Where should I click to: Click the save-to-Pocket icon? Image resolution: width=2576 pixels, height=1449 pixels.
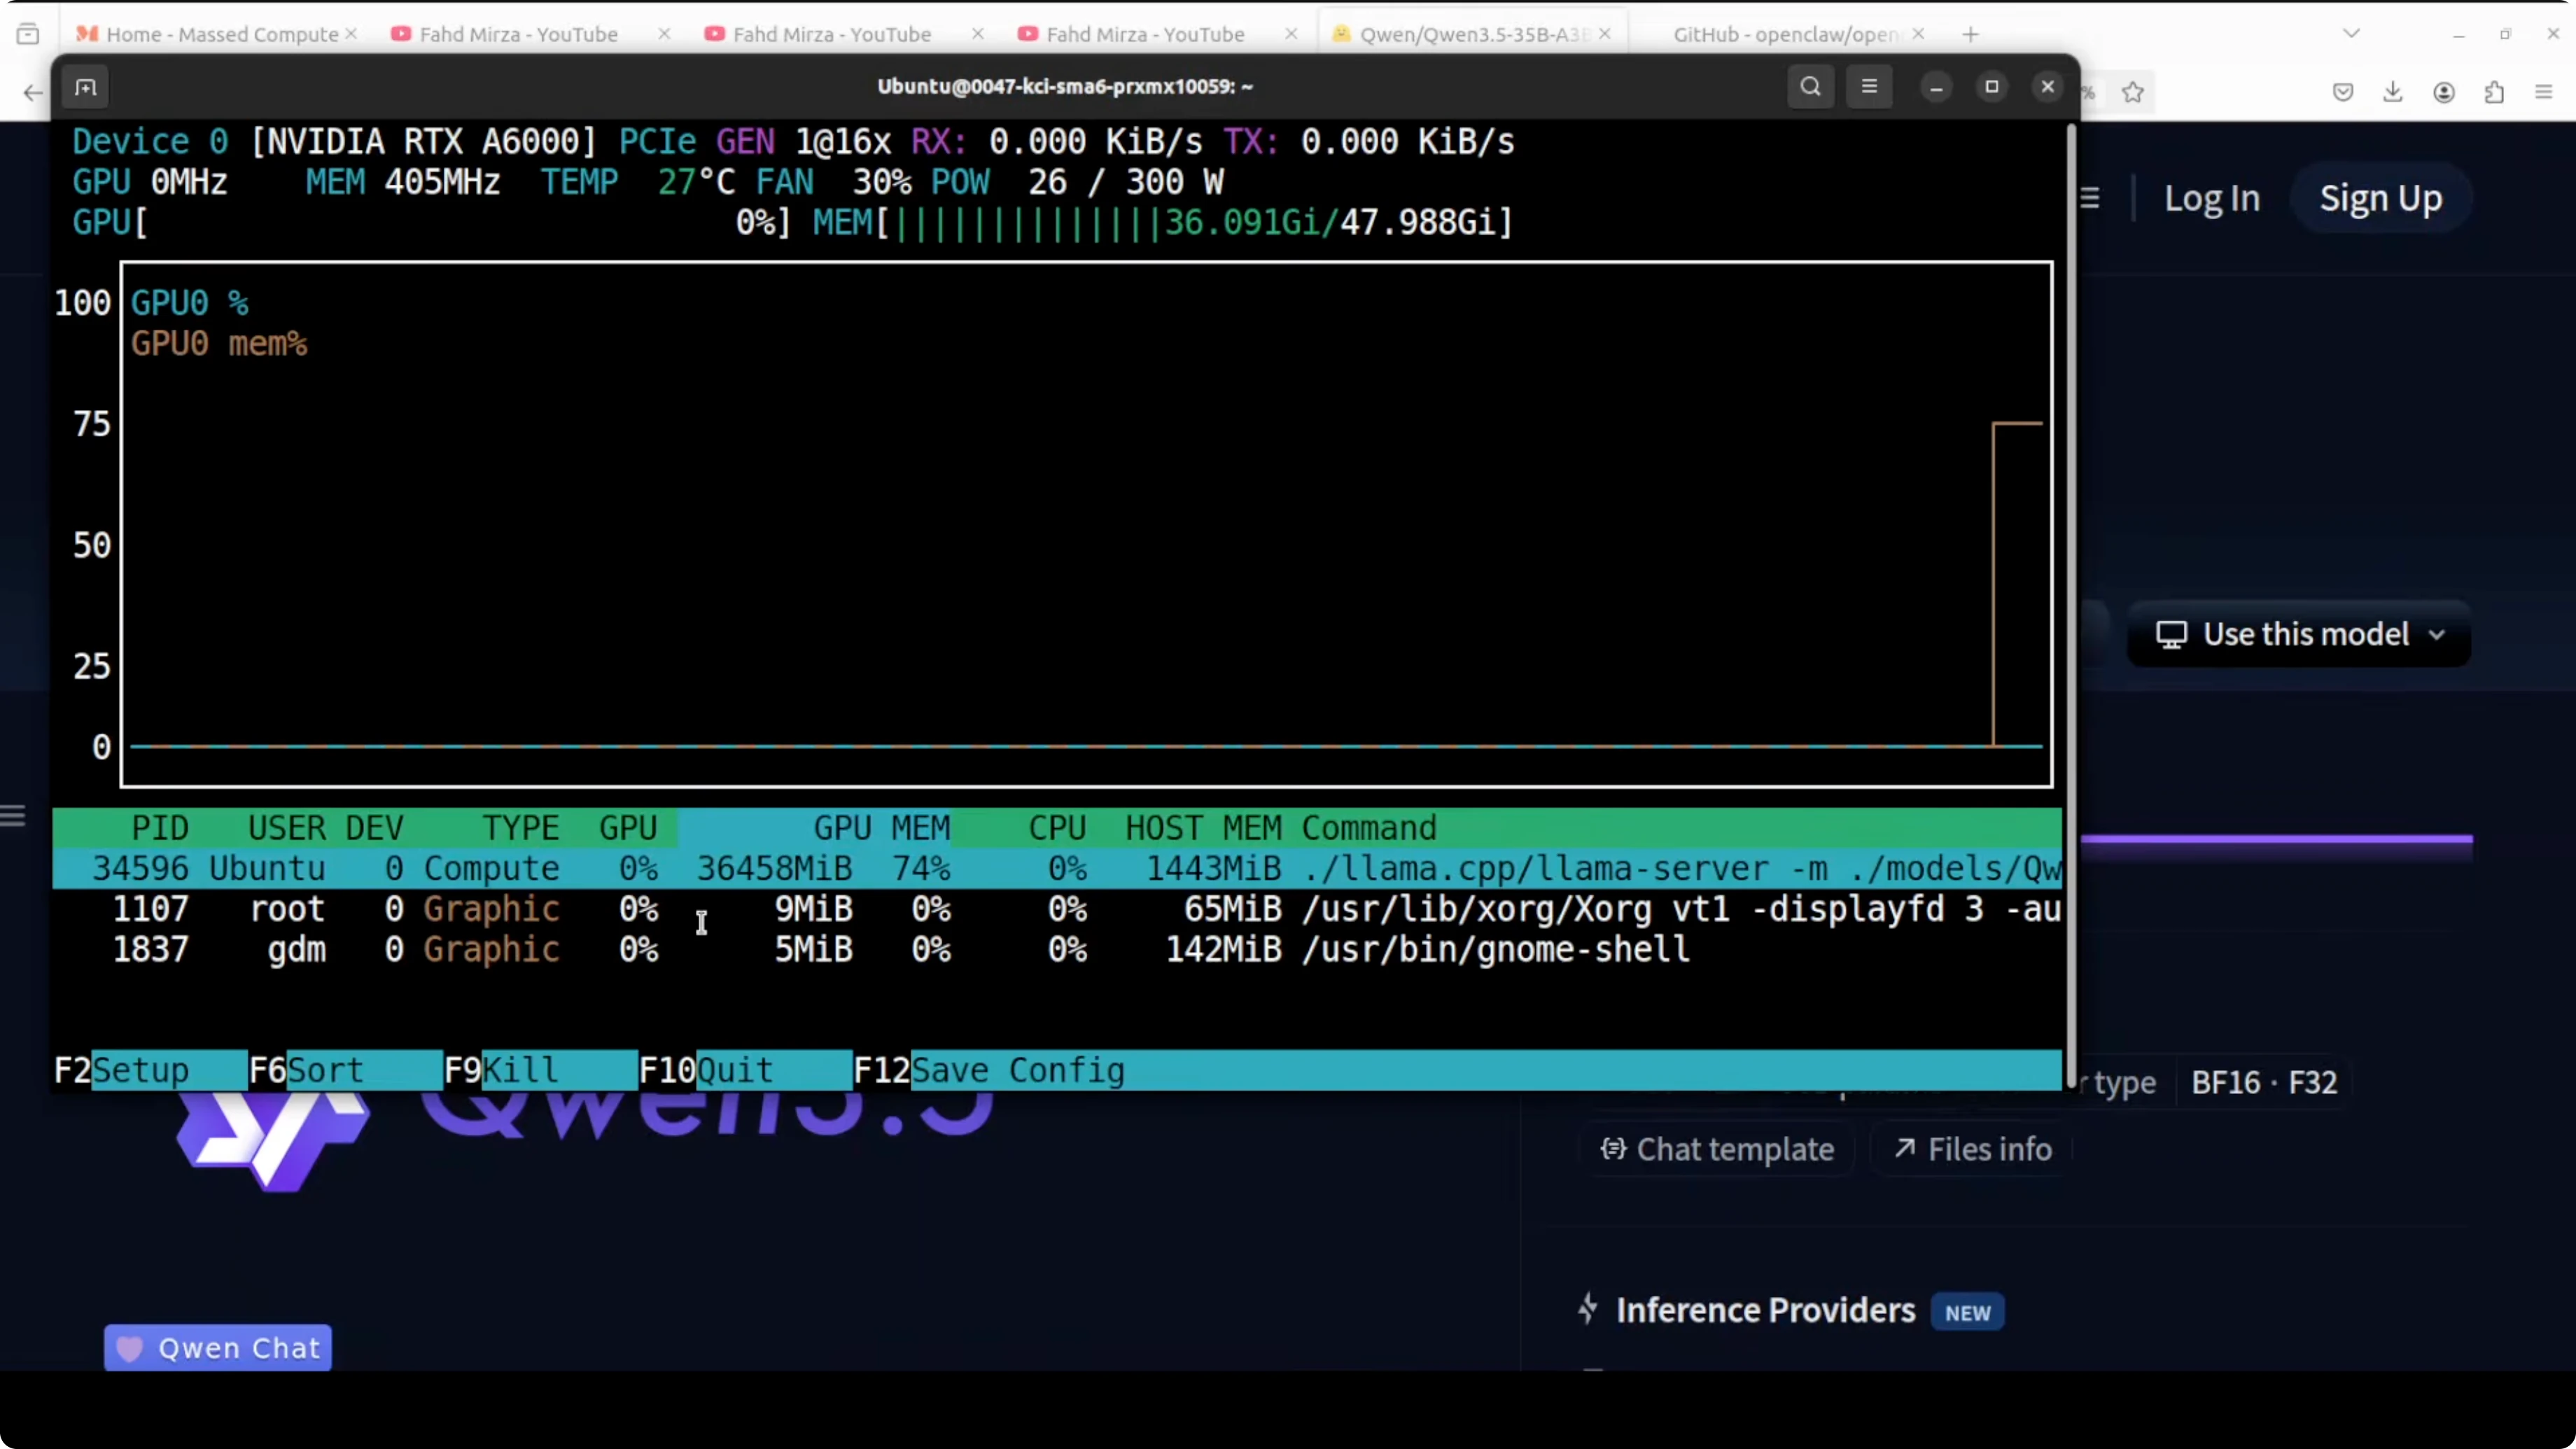2342,93
